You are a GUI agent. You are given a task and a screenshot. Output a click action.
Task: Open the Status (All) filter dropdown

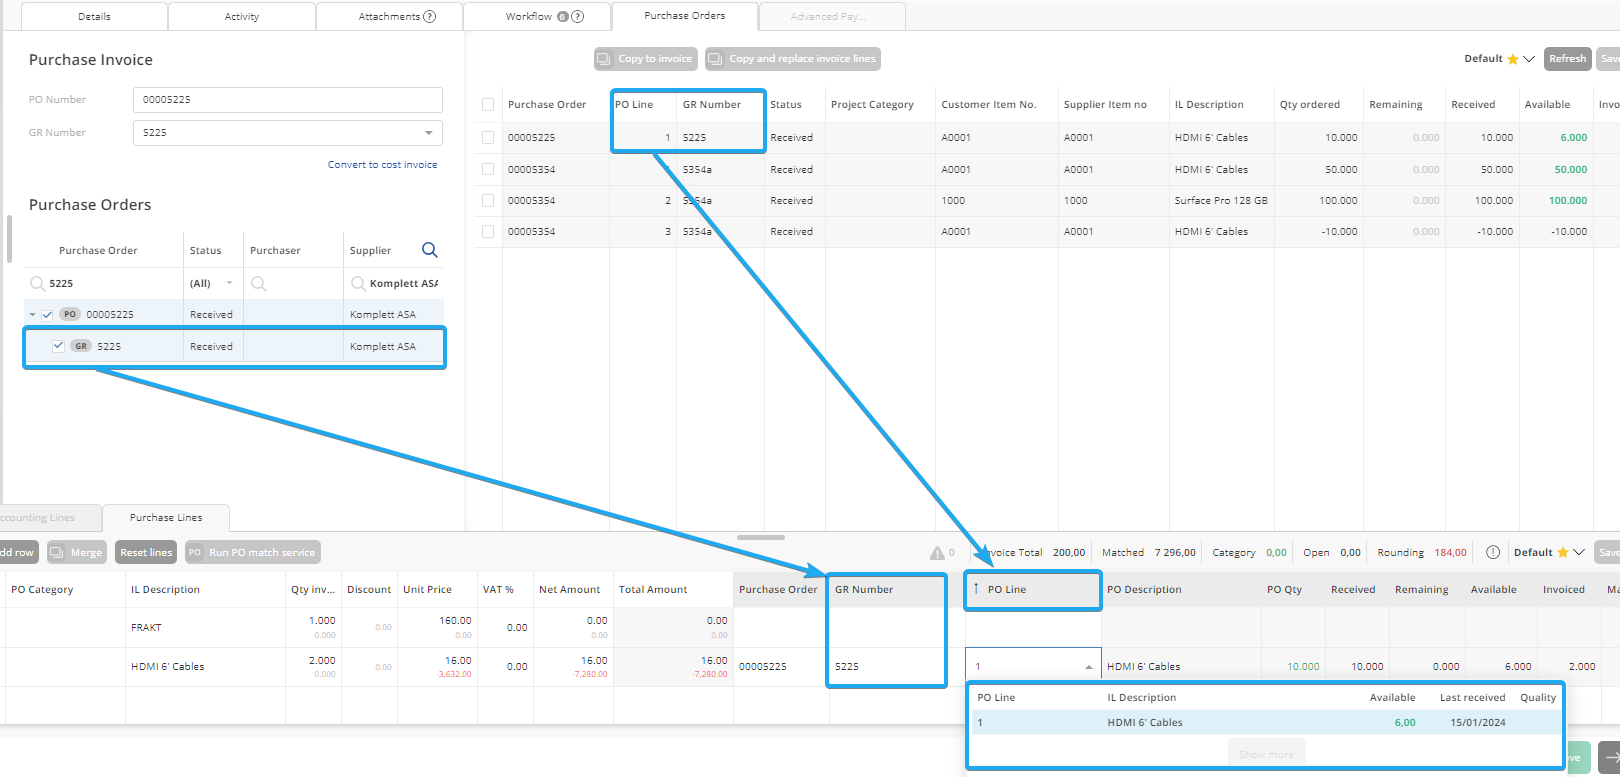tap(229, 283)
